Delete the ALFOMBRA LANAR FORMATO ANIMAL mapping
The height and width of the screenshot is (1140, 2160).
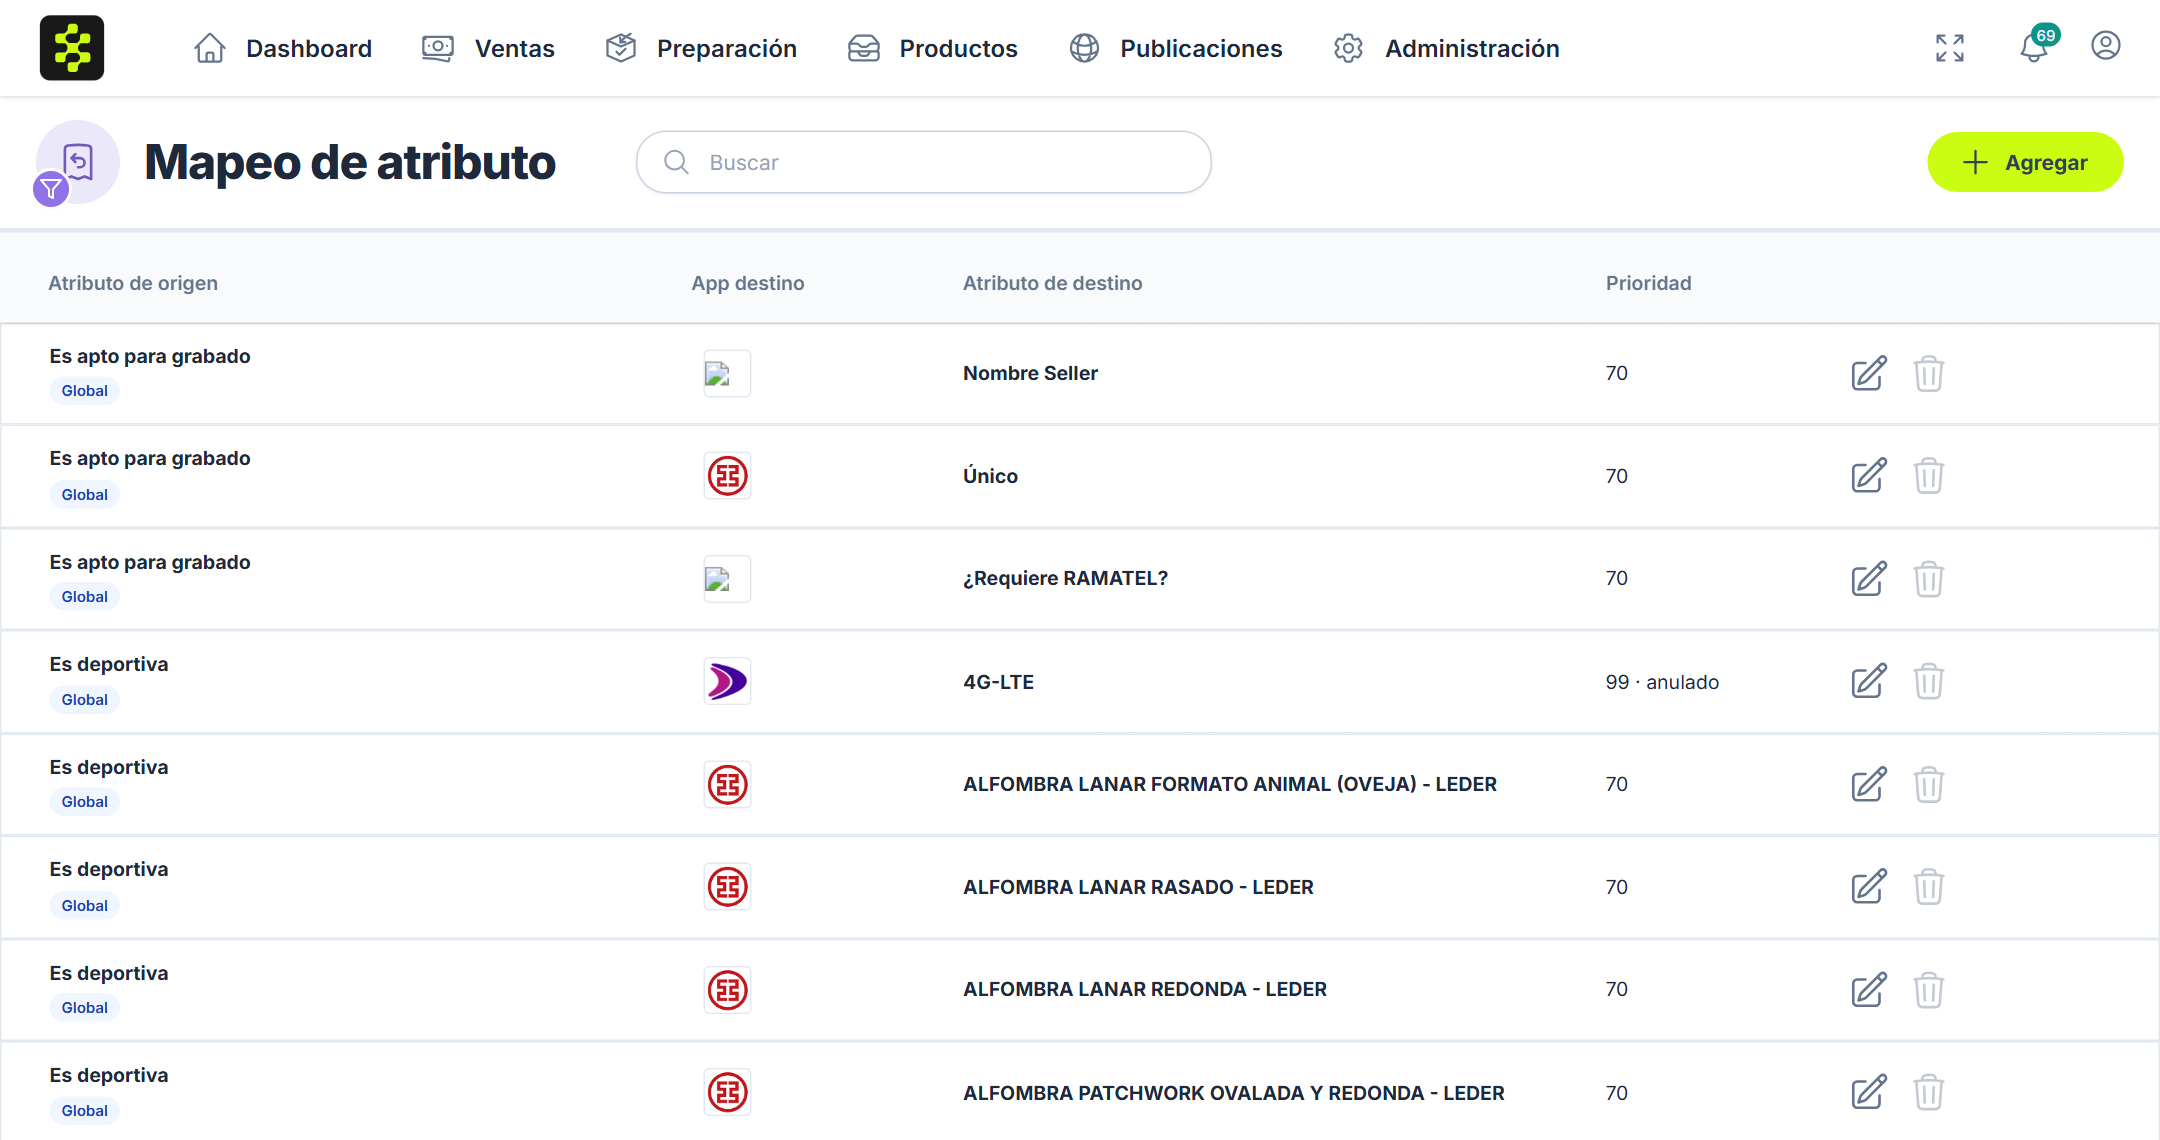tap(1928, 784)
